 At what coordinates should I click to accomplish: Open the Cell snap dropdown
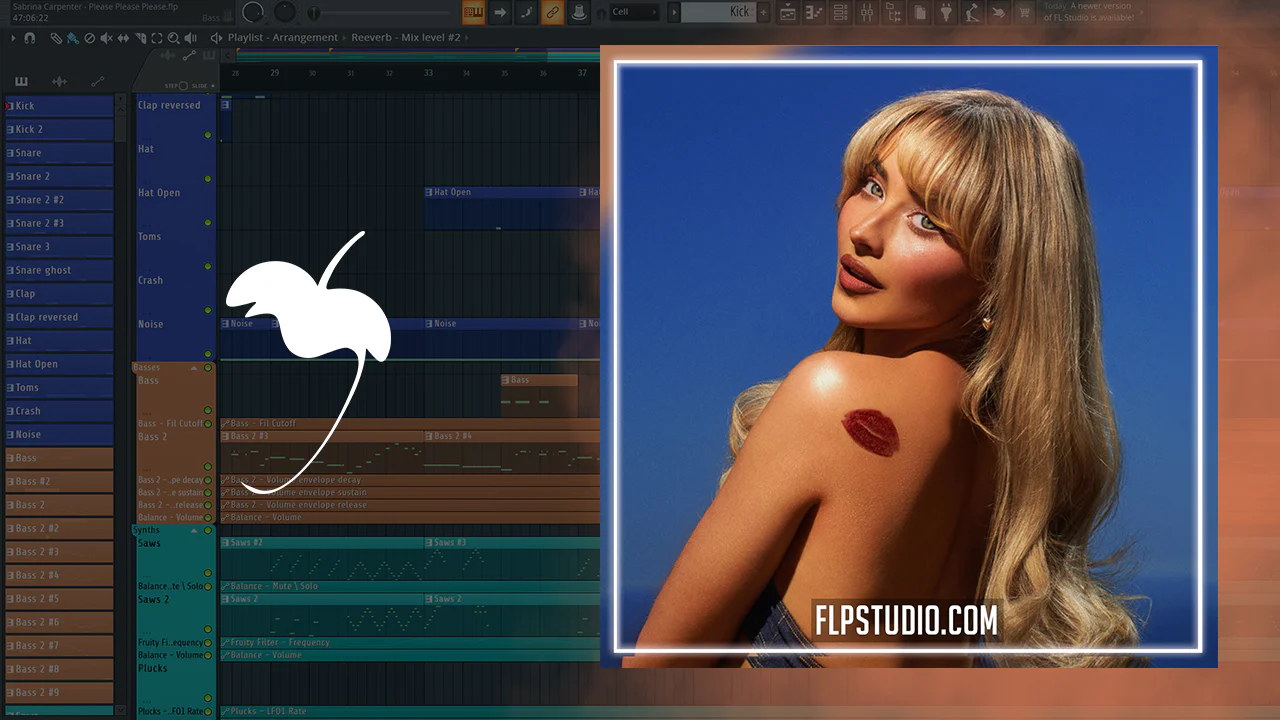[634, 12]
